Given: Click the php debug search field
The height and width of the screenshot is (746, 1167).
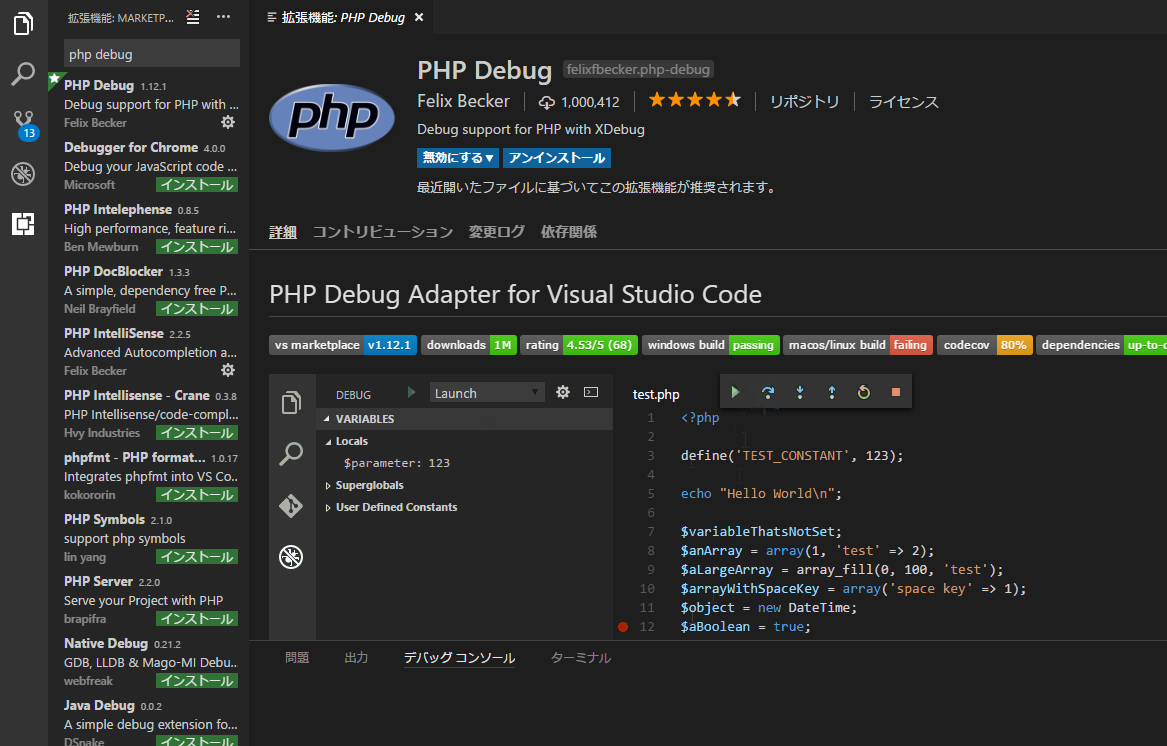Looking at the screenshot, I should click(152, 54).
